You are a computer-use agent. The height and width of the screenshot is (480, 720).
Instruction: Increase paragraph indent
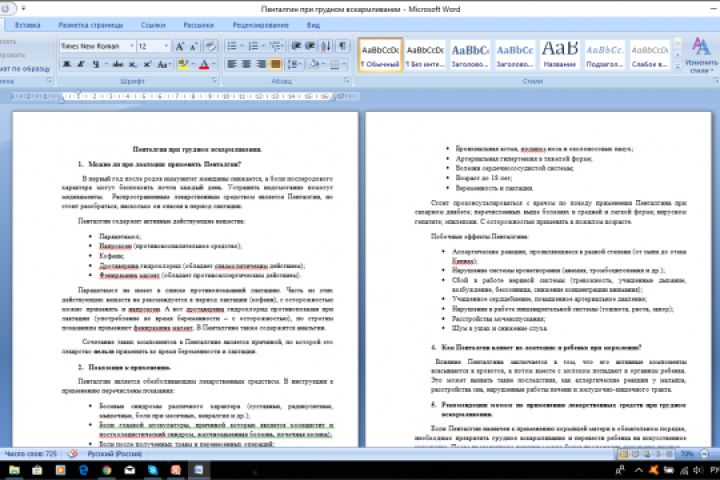pos(310,46)
